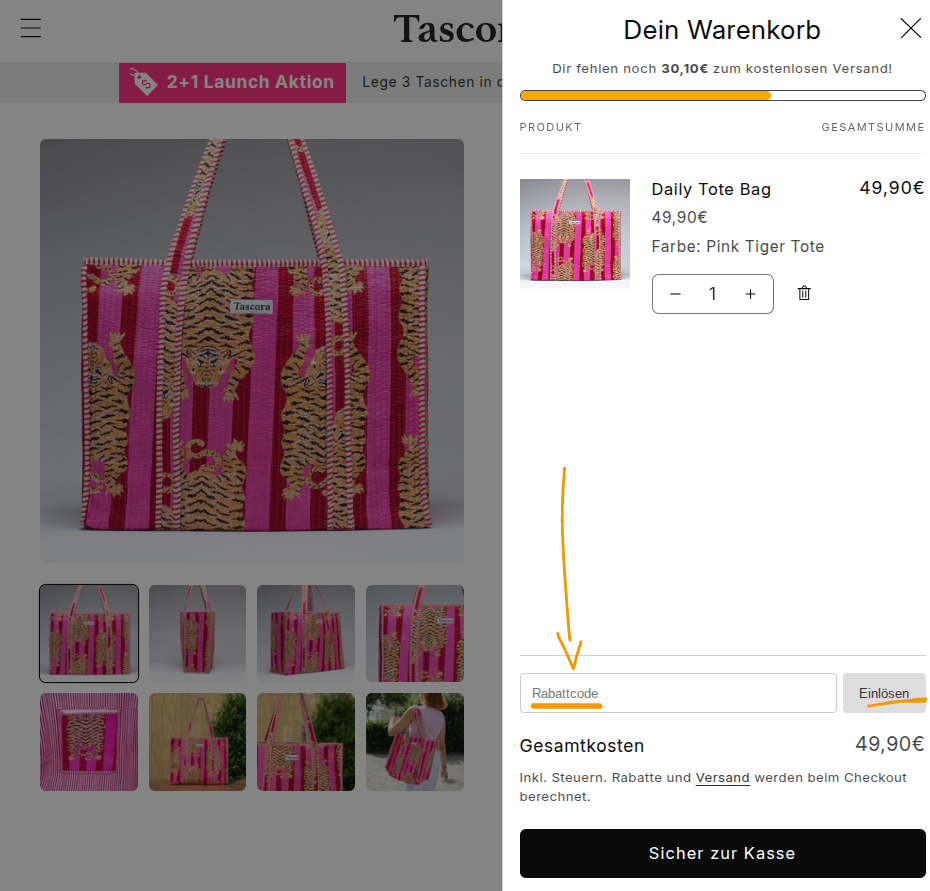Viewport: 930px width, 891px height.
Task: Select the side-view bag thumbnail
Action: click(x=197, y=633)
